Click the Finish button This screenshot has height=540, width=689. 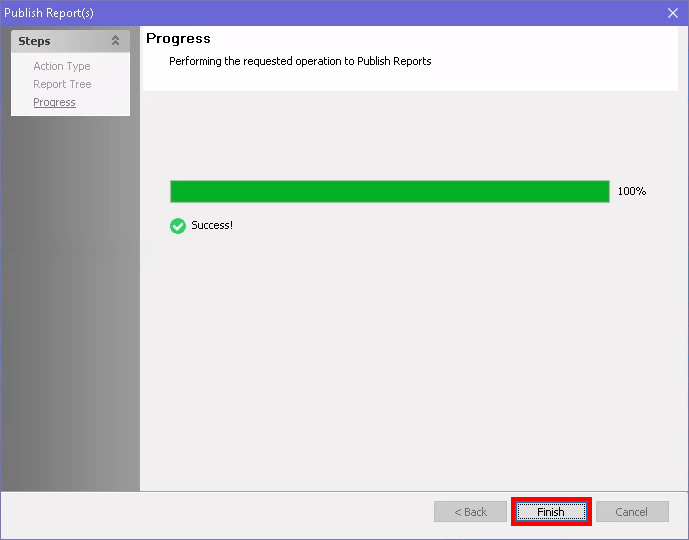[x=551, y=512]
